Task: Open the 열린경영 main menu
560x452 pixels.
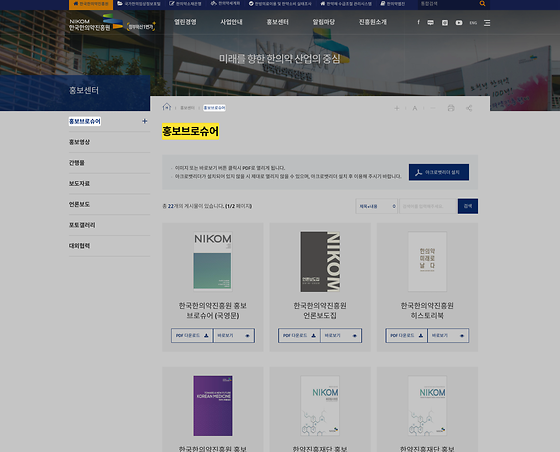Action: point(185,22)
